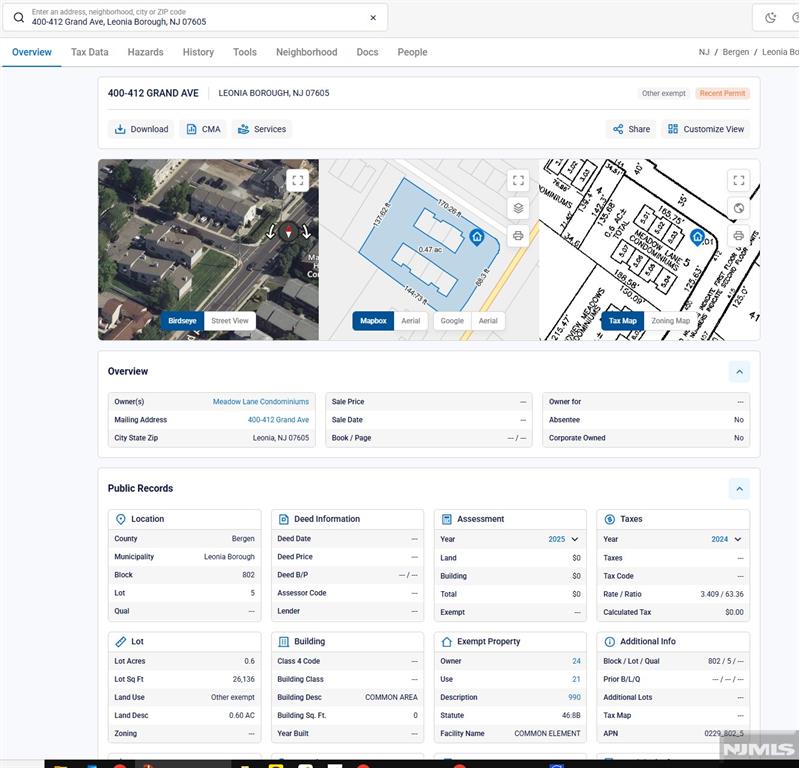Viewport: 799px width, 768px height.
Task: Collapse the Overview section
Action: click(739, 372)
